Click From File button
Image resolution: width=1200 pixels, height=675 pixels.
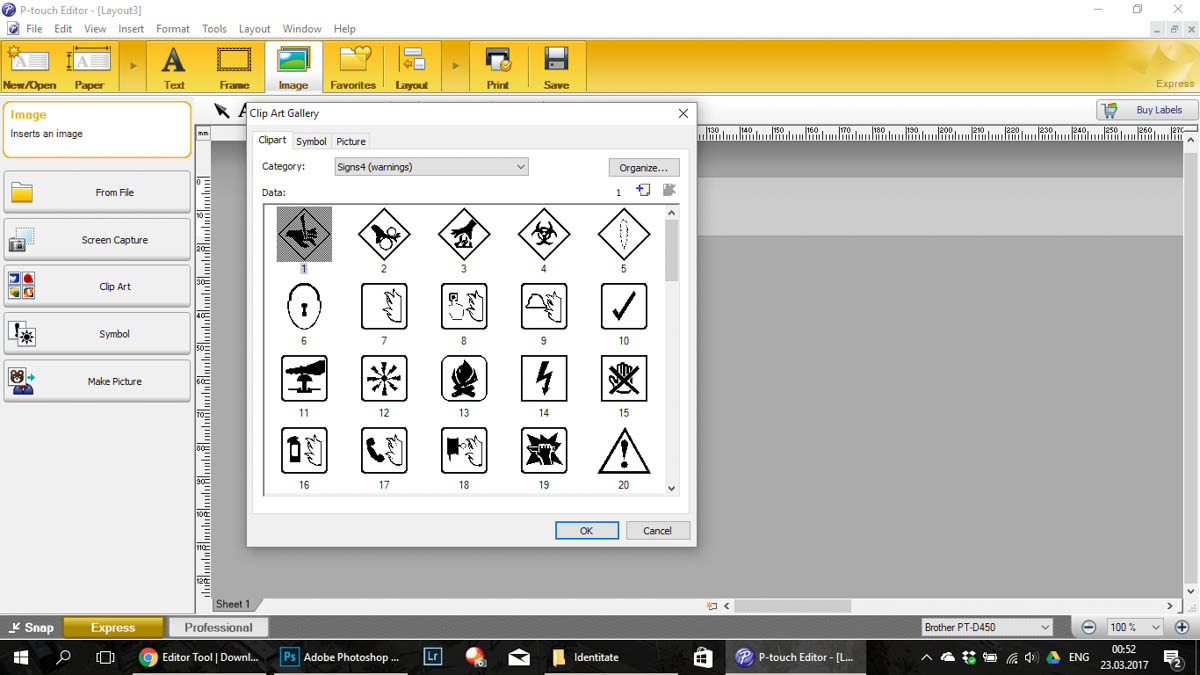pyautogui.click(x=97, y=192)
